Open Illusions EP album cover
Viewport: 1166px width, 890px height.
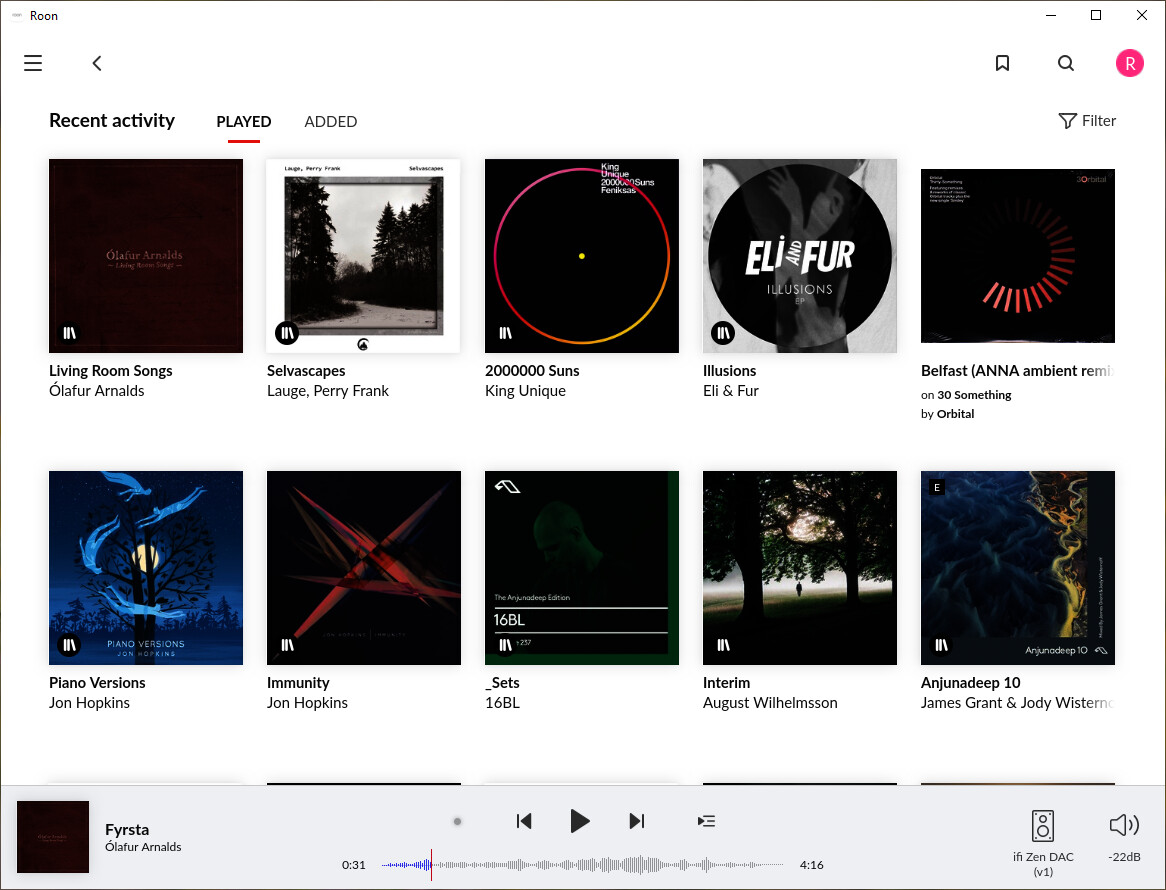[799, 256]
